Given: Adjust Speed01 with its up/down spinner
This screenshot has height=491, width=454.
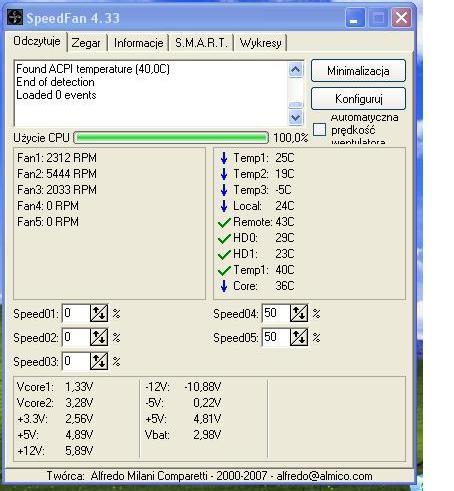Looking at the screenshot, I should pos(99,313).
